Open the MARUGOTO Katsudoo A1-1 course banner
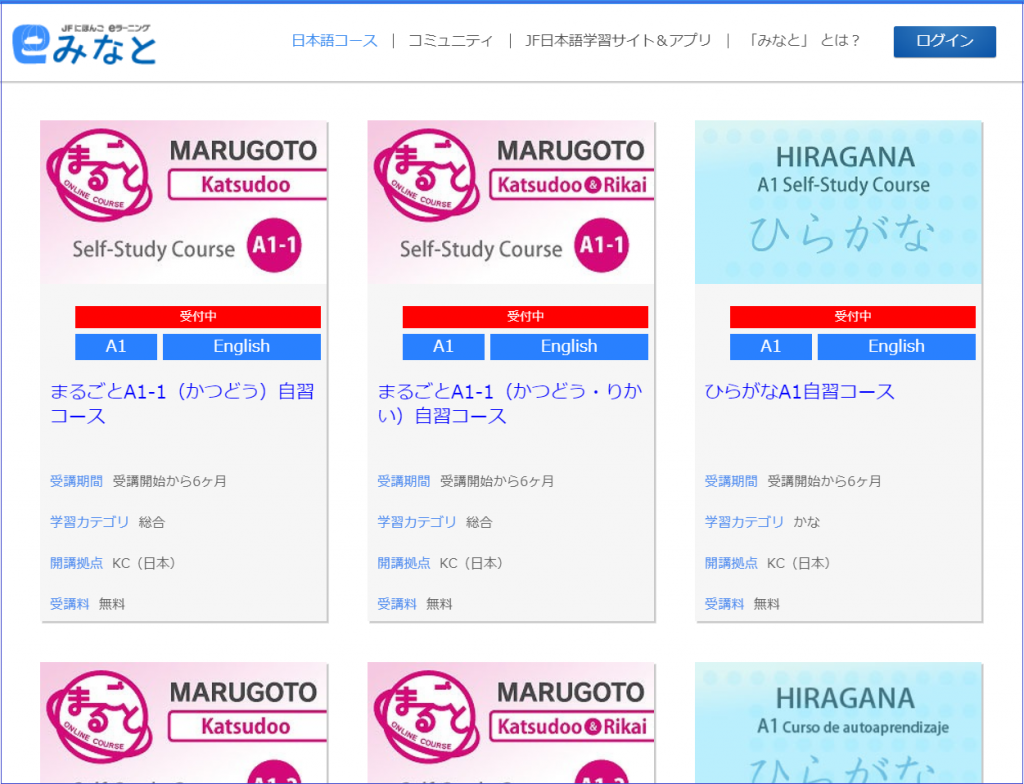This screenshot has height=784, width=1024. coord(184,203)
